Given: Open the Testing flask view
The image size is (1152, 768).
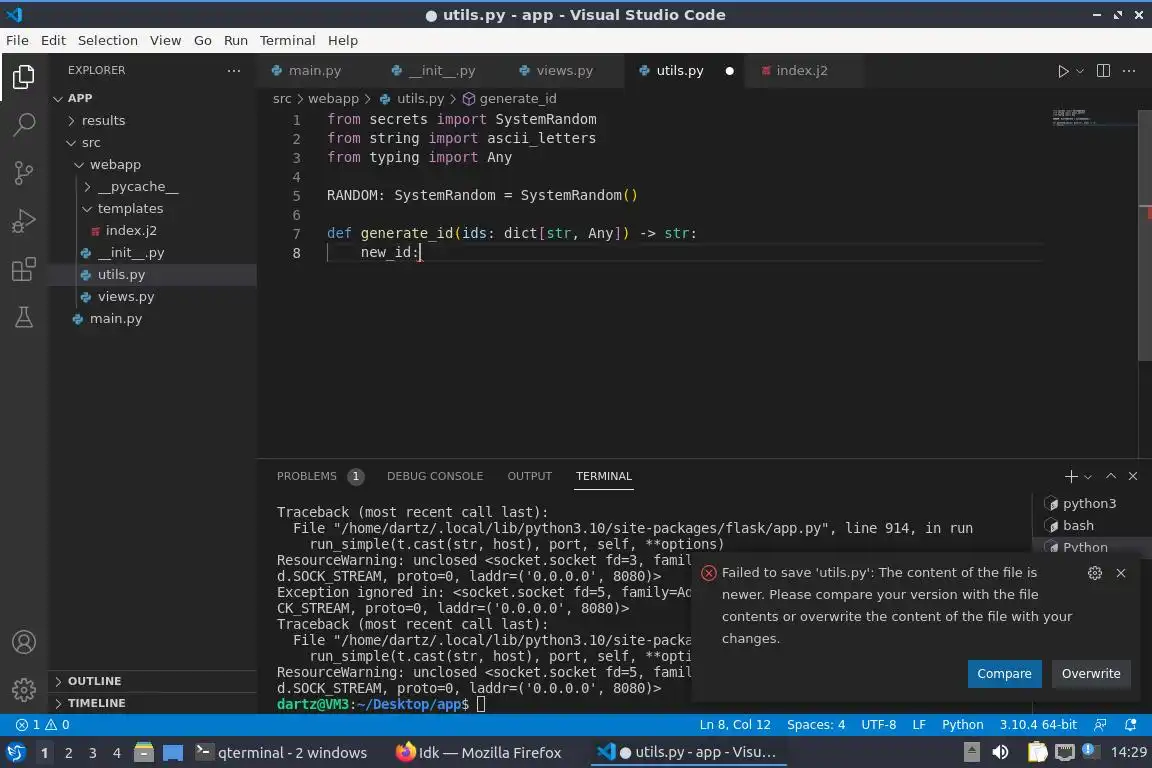Looking at the screenshot, I should tap(24, 317).
